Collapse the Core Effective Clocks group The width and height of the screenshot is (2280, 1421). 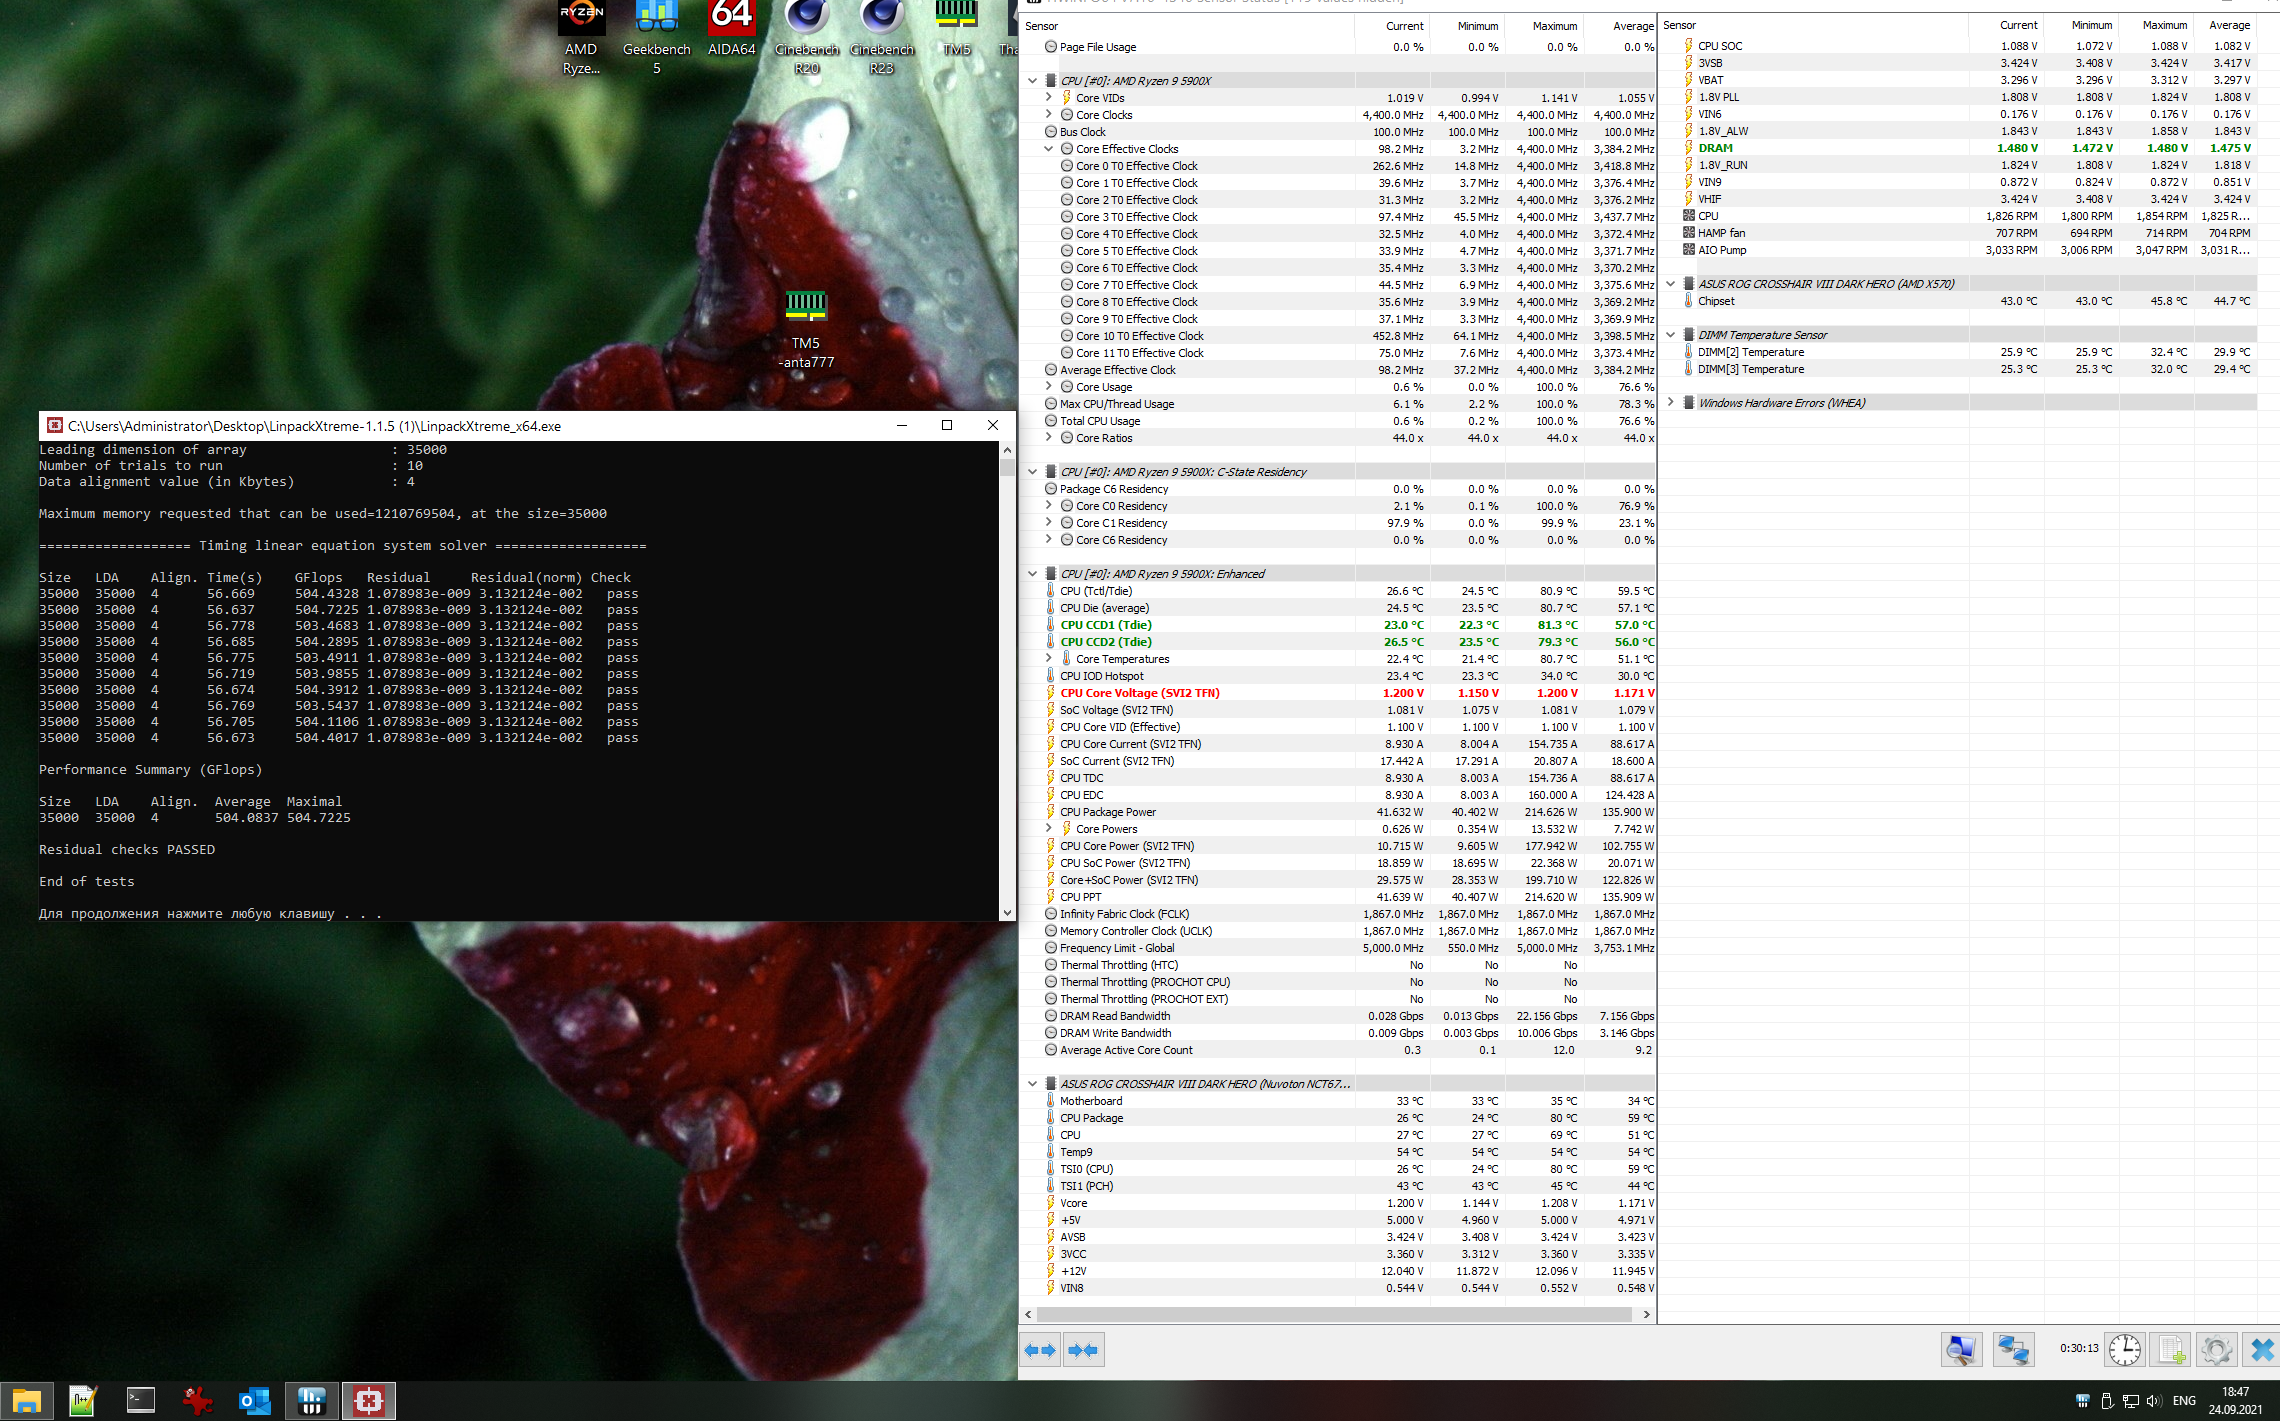[1049, 149]
